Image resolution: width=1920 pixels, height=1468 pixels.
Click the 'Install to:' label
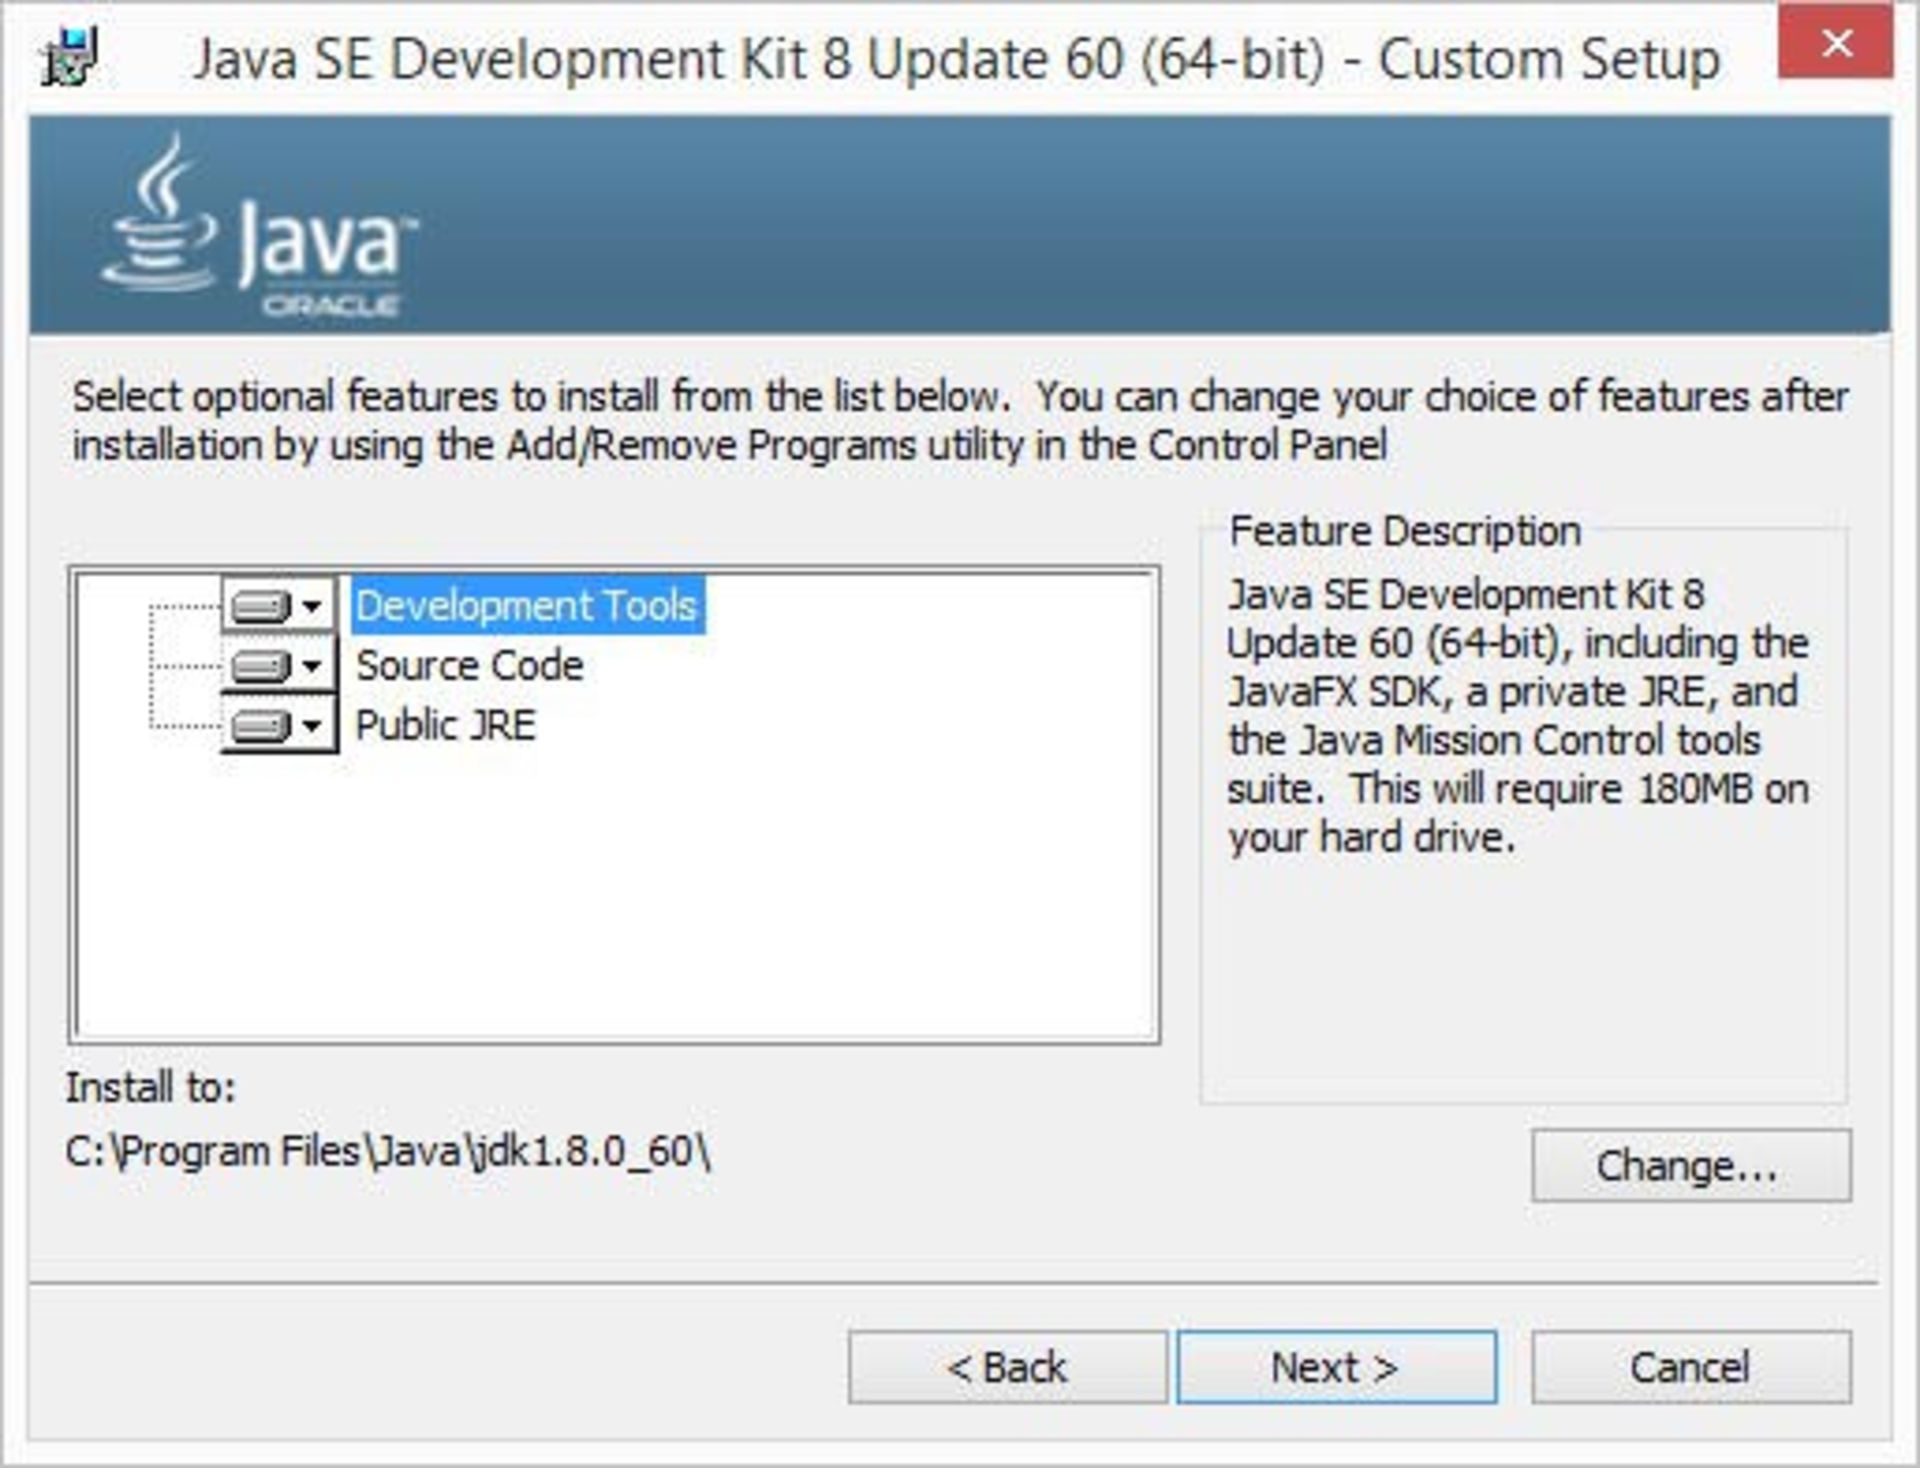[x=151, y=1087]
